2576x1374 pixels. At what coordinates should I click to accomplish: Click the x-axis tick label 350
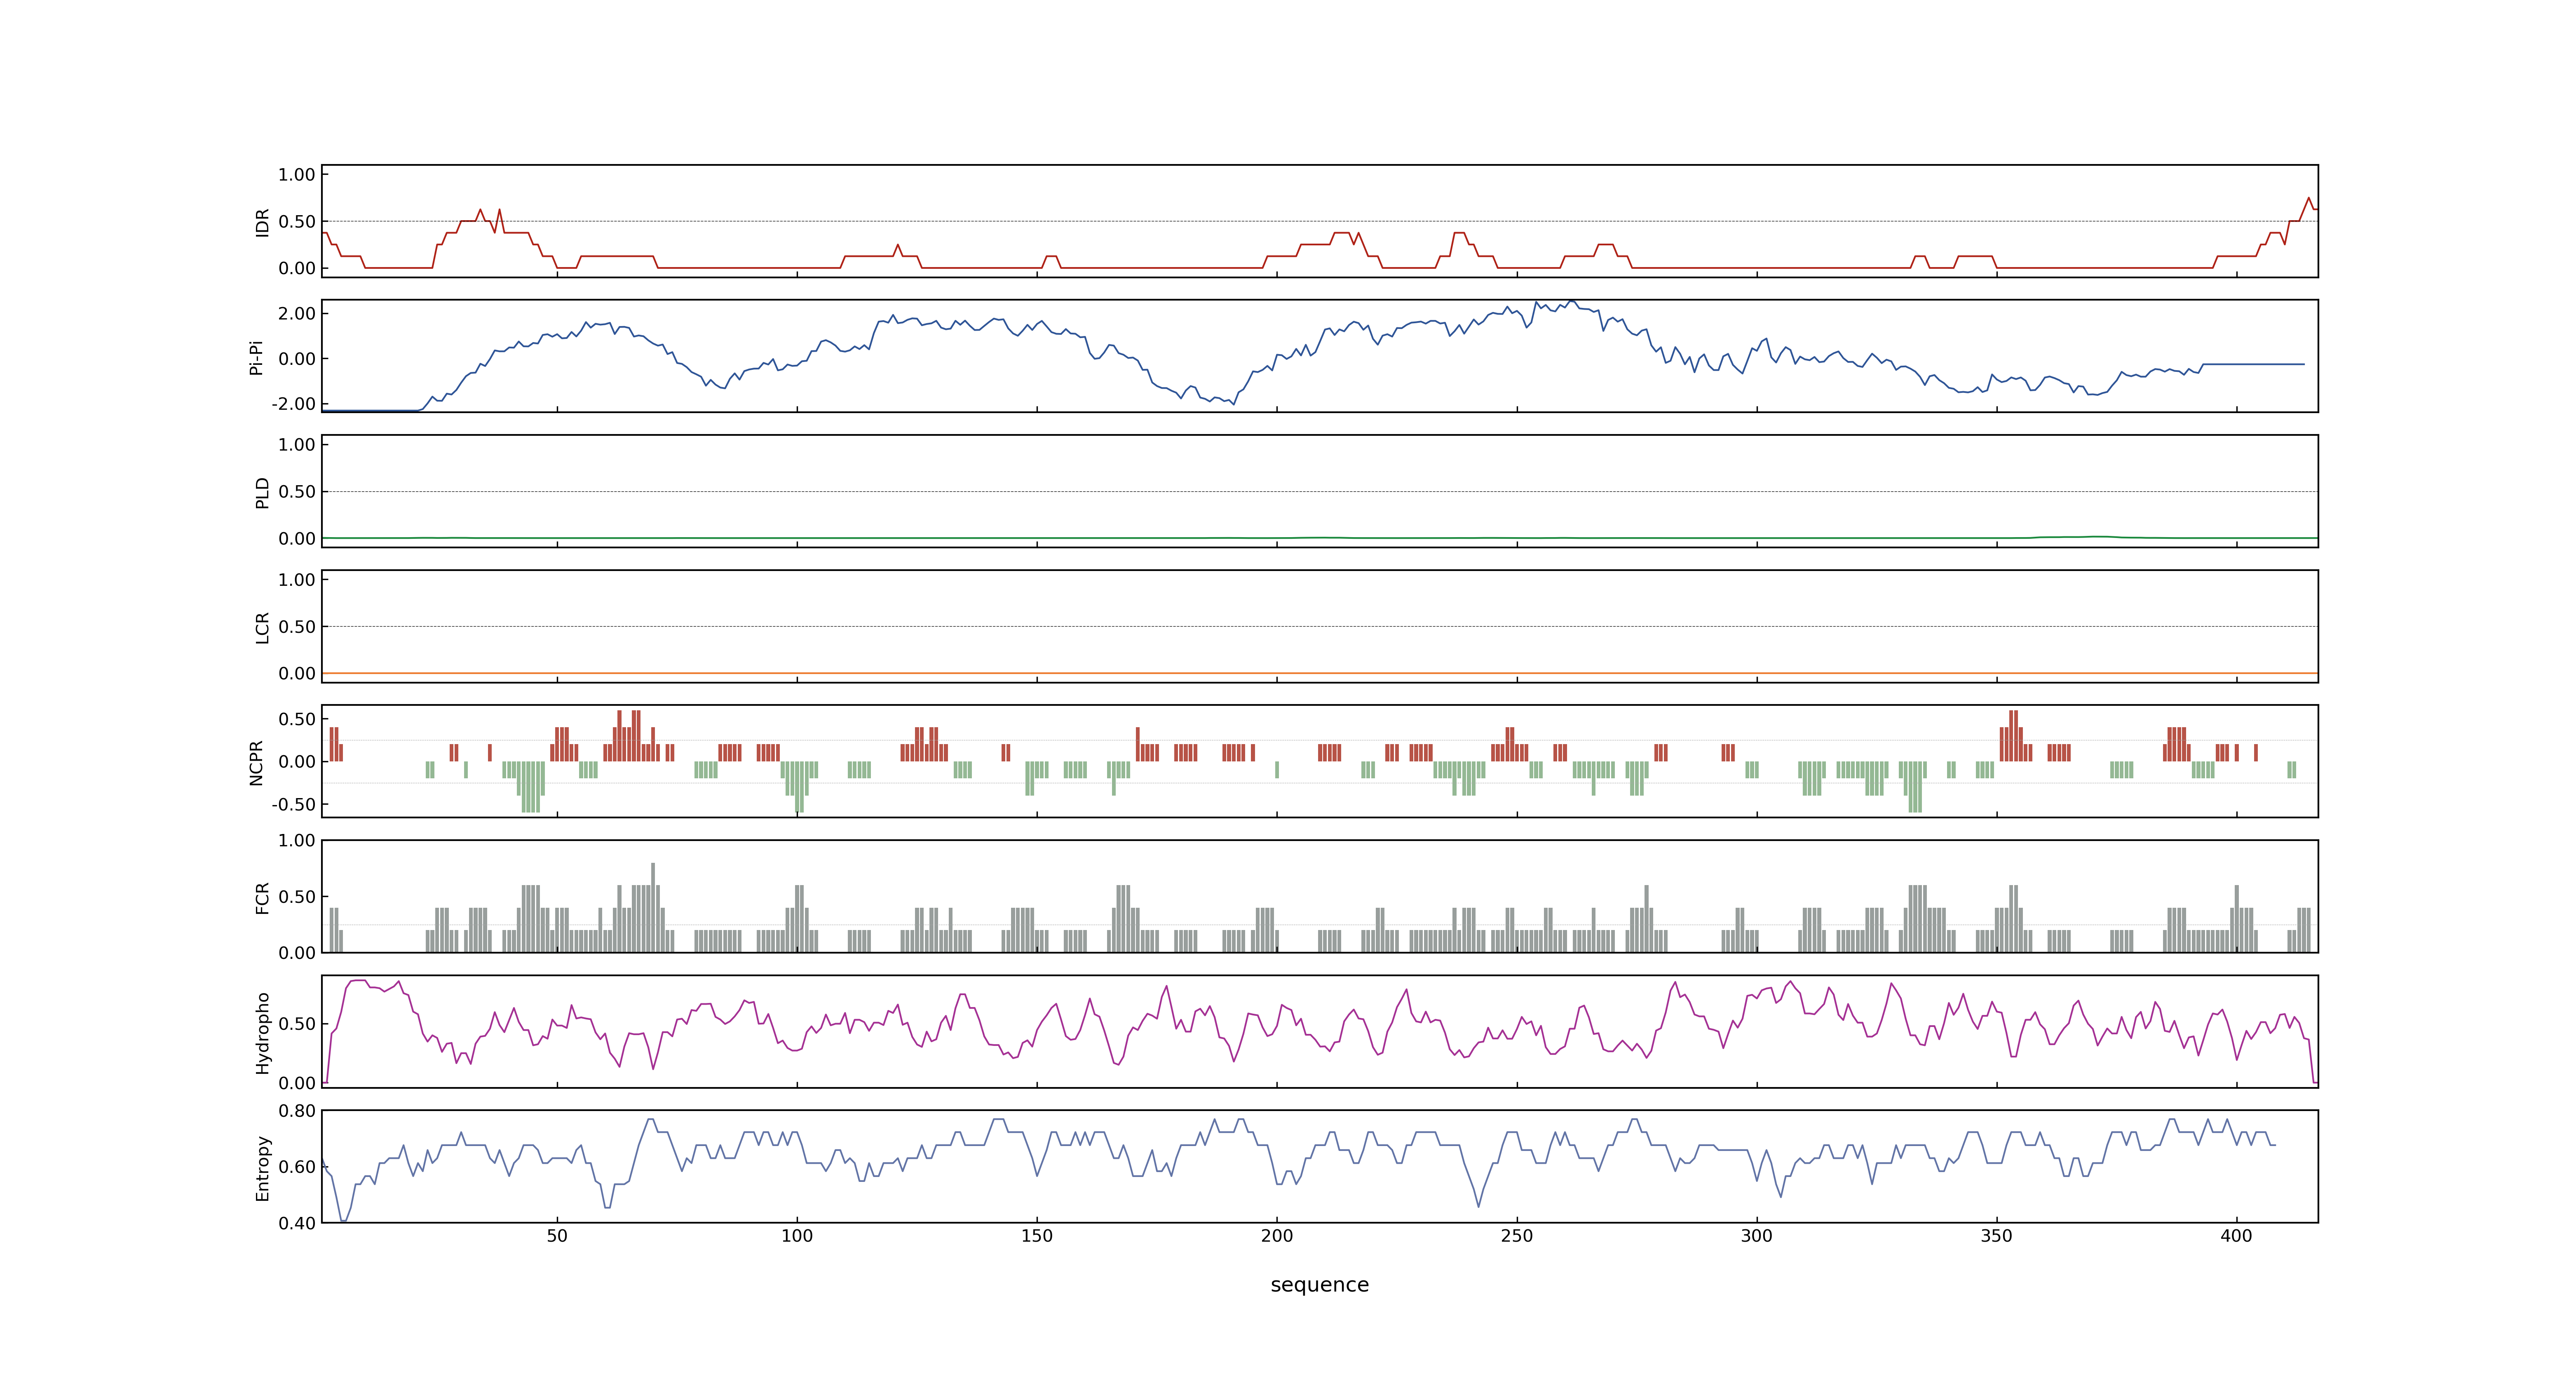(x=1997, y=1236)
